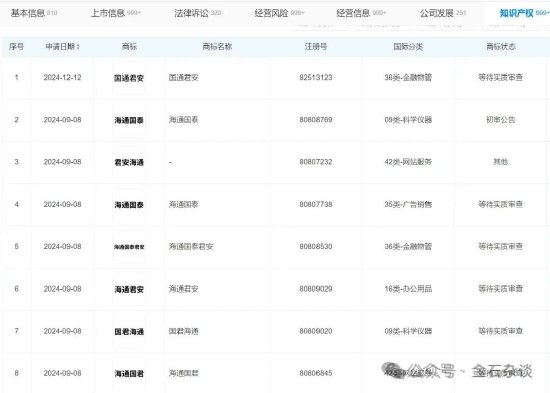Open 海通国泰 trademark image for 80807738

[x=129, y=205]
